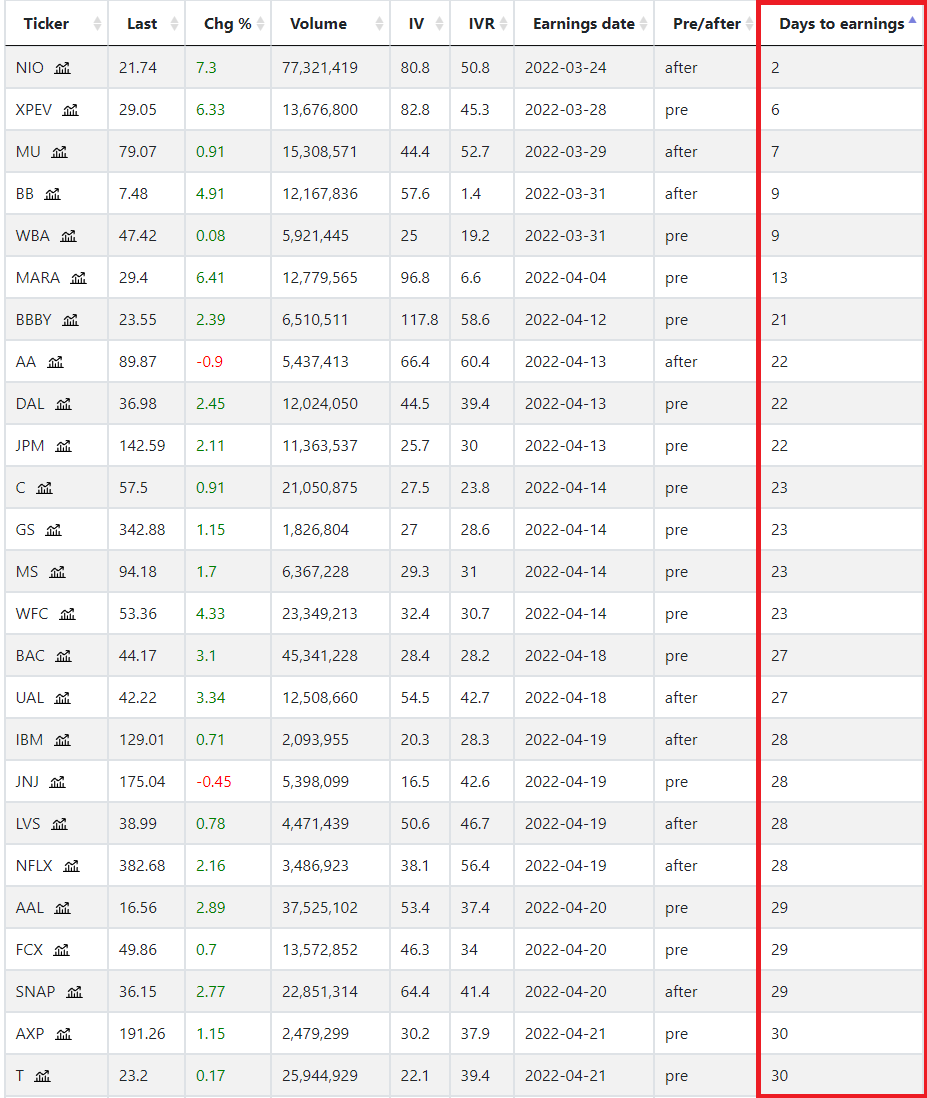The image size is (927, 1098).
Task: Select the MARA ticker text
Action: [x=38, y=278]
